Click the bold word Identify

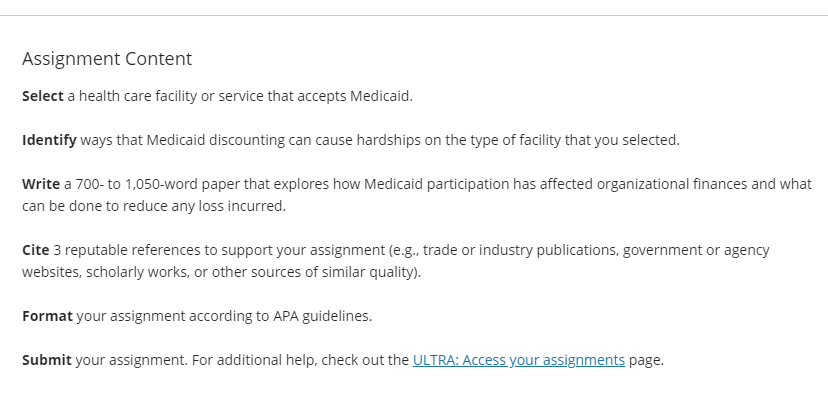(49, 140)
